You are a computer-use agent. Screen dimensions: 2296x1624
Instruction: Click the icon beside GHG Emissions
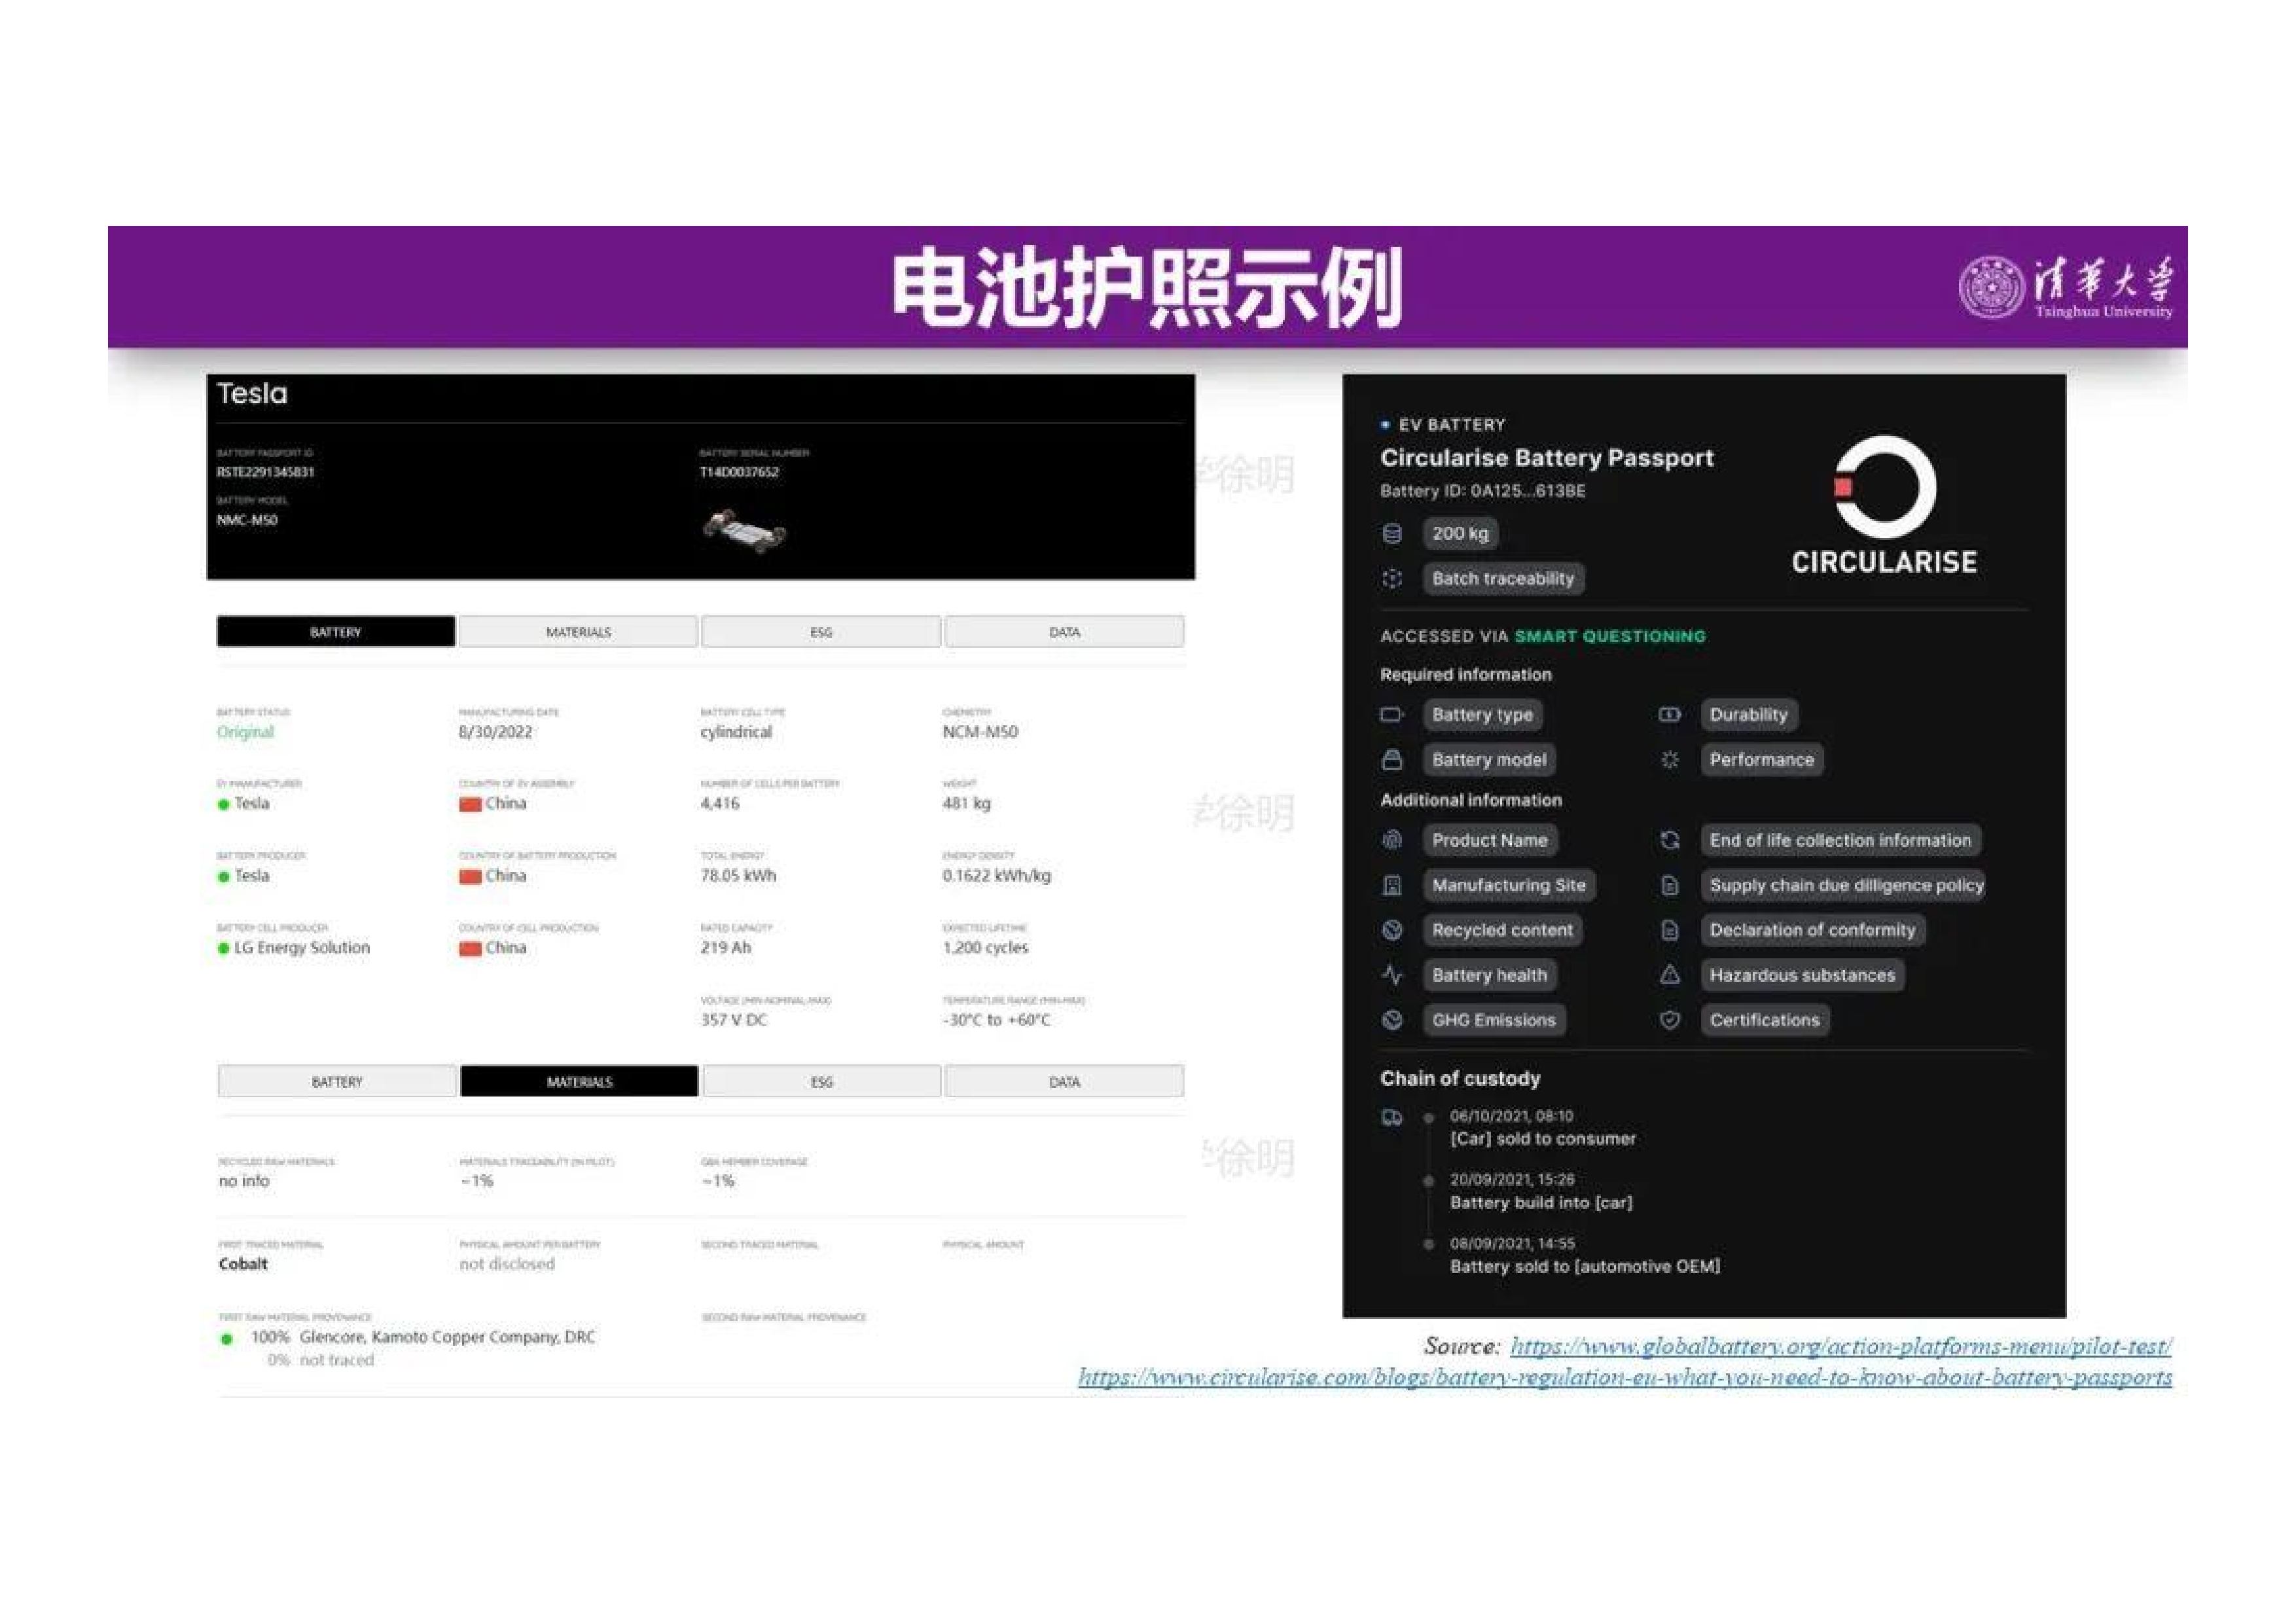(x=1391, y=1020)
